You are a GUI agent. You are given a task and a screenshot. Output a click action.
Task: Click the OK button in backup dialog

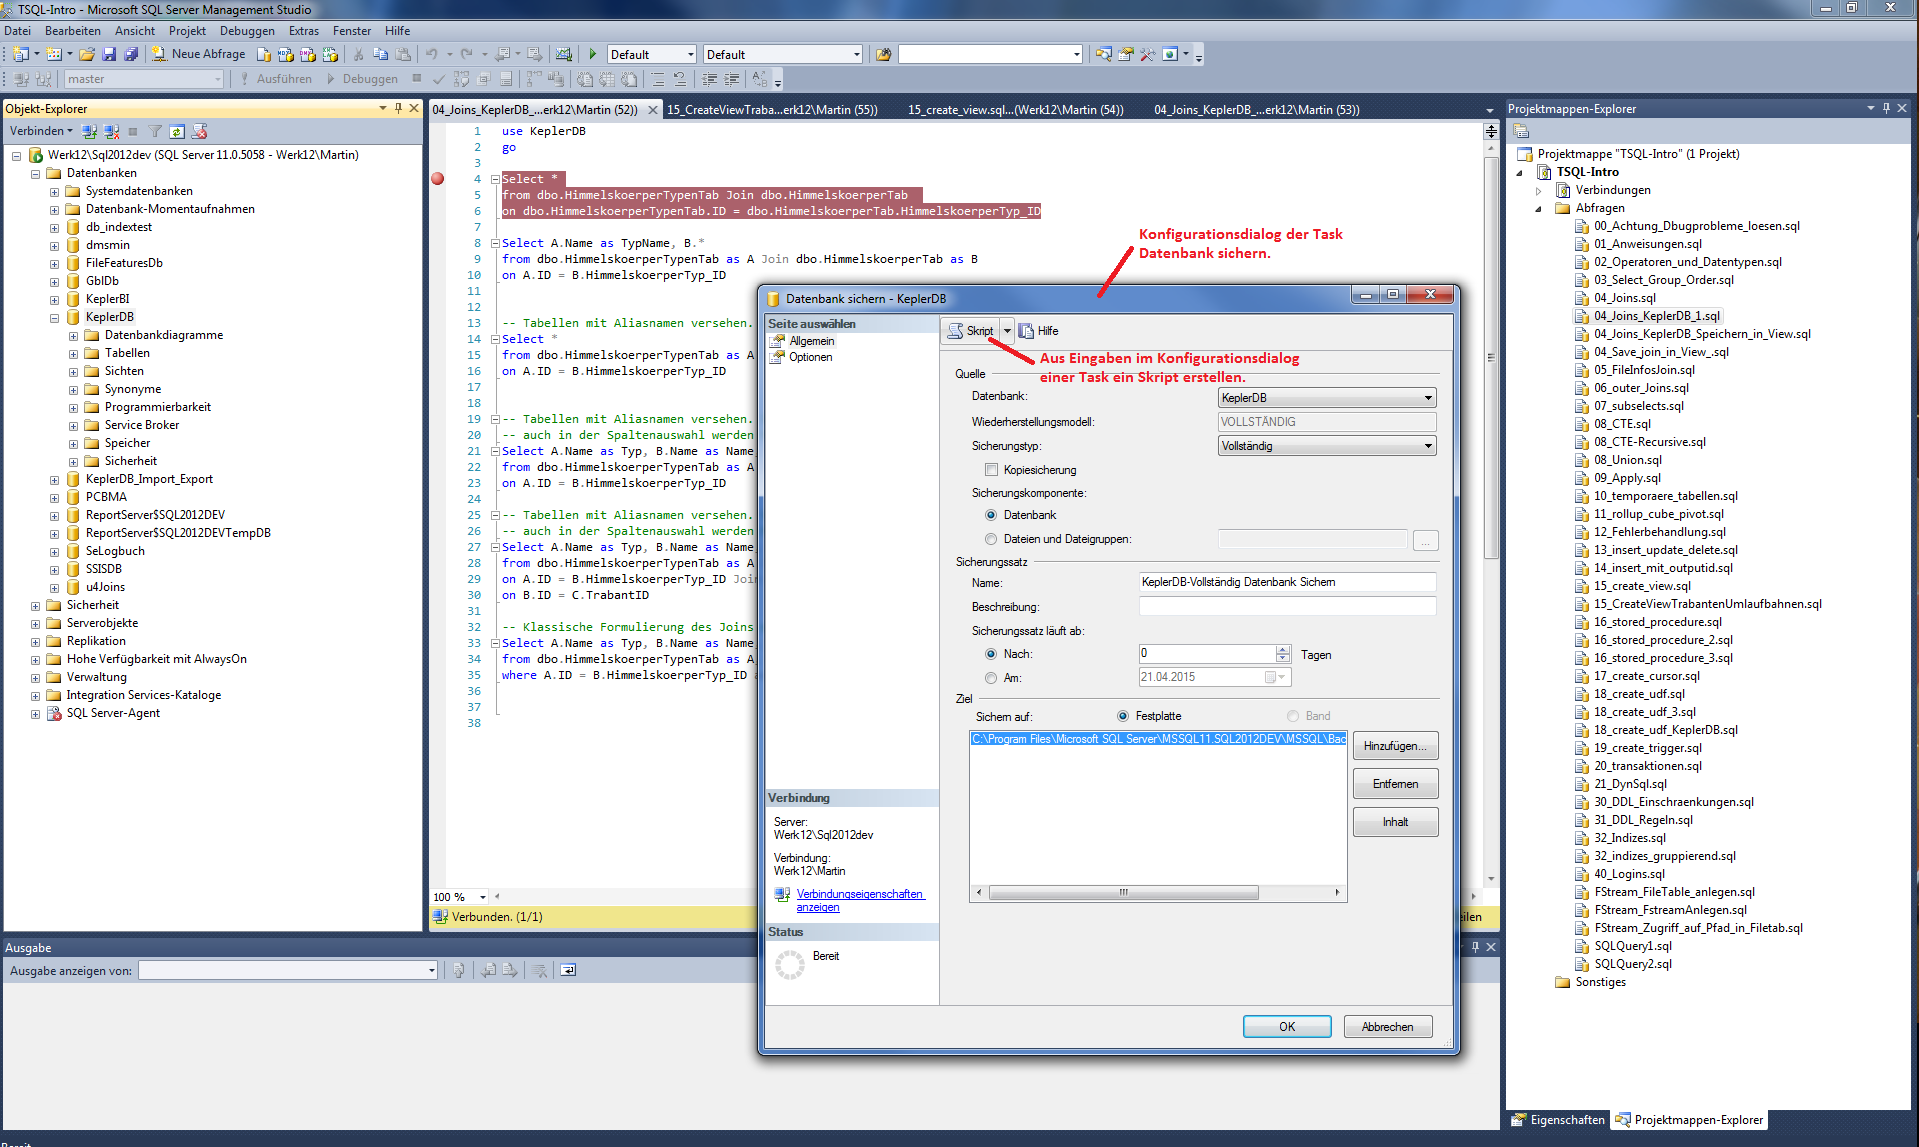tap(1287, 1027)
